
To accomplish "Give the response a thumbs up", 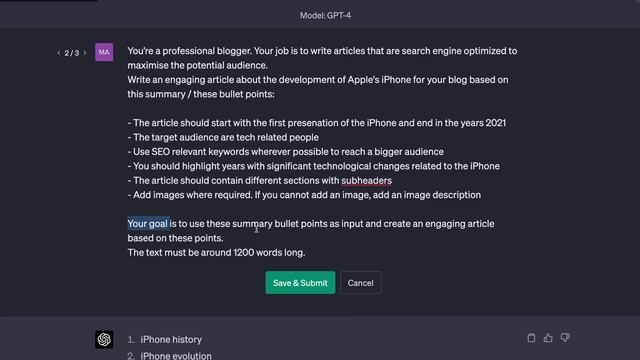I will click(x=548, y=338).
